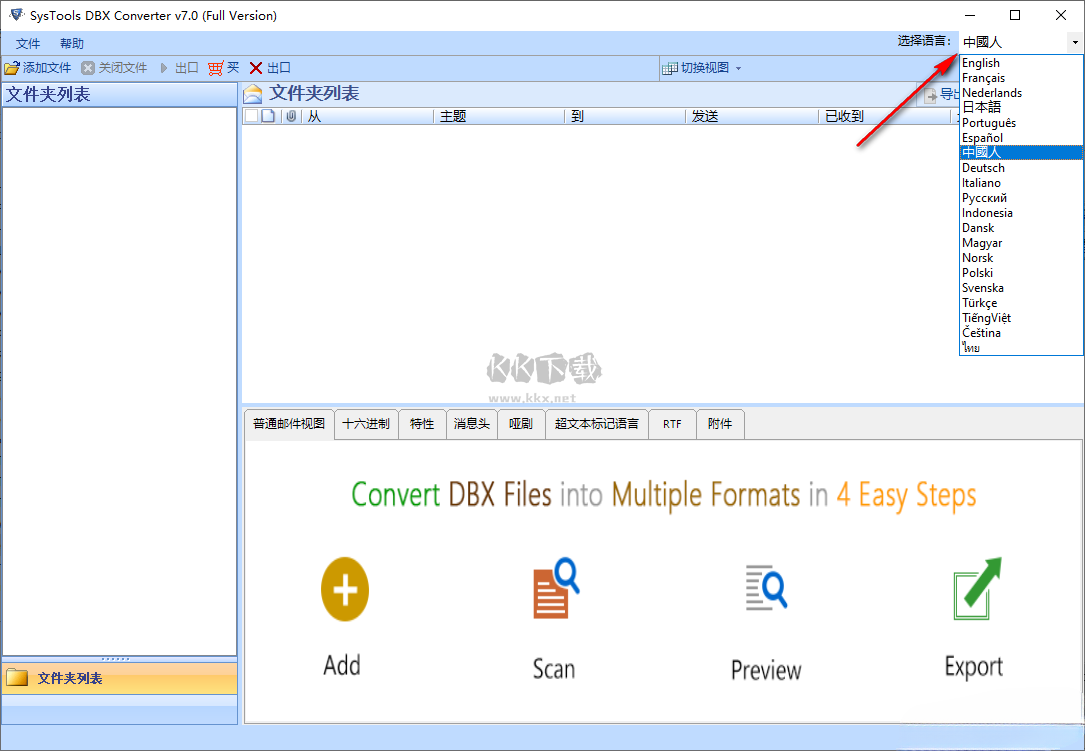Click the Preview magnifier icon in the steps graphic
Viewport: 1085px width, 751px height.
[765, 589]
